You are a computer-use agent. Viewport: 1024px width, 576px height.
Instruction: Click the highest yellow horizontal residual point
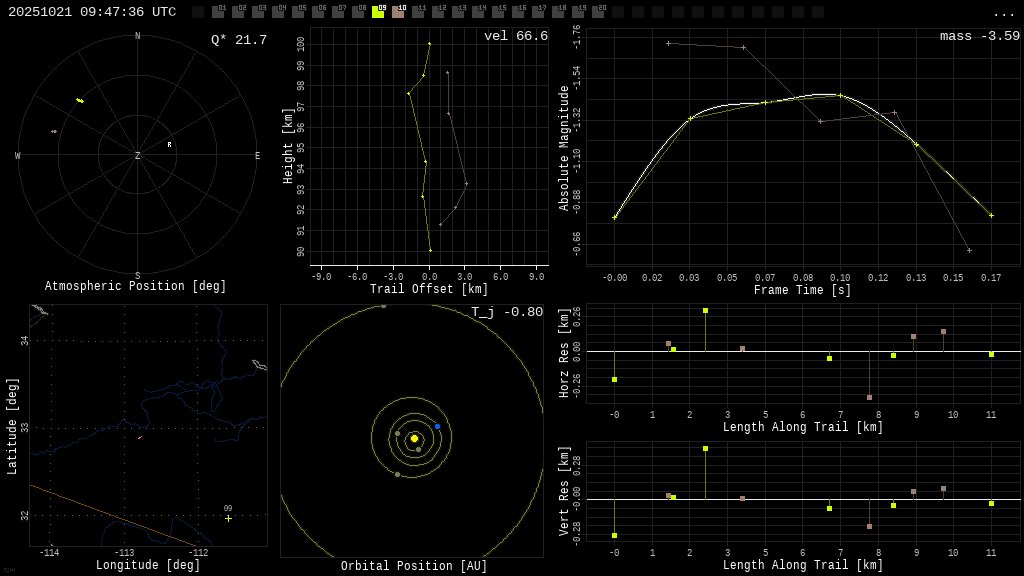(x=705, y=311)
